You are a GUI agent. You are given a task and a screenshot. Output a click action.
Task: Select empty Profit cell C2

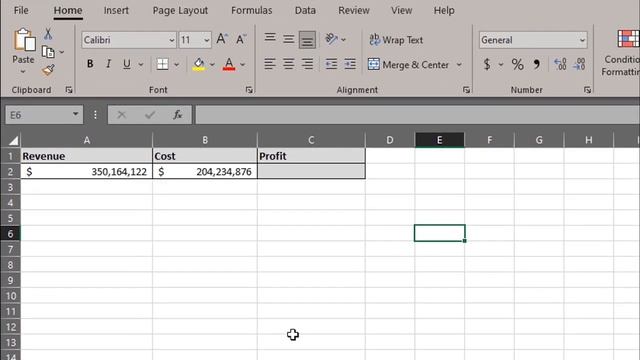pyautogui.click(x=311, y=171)
